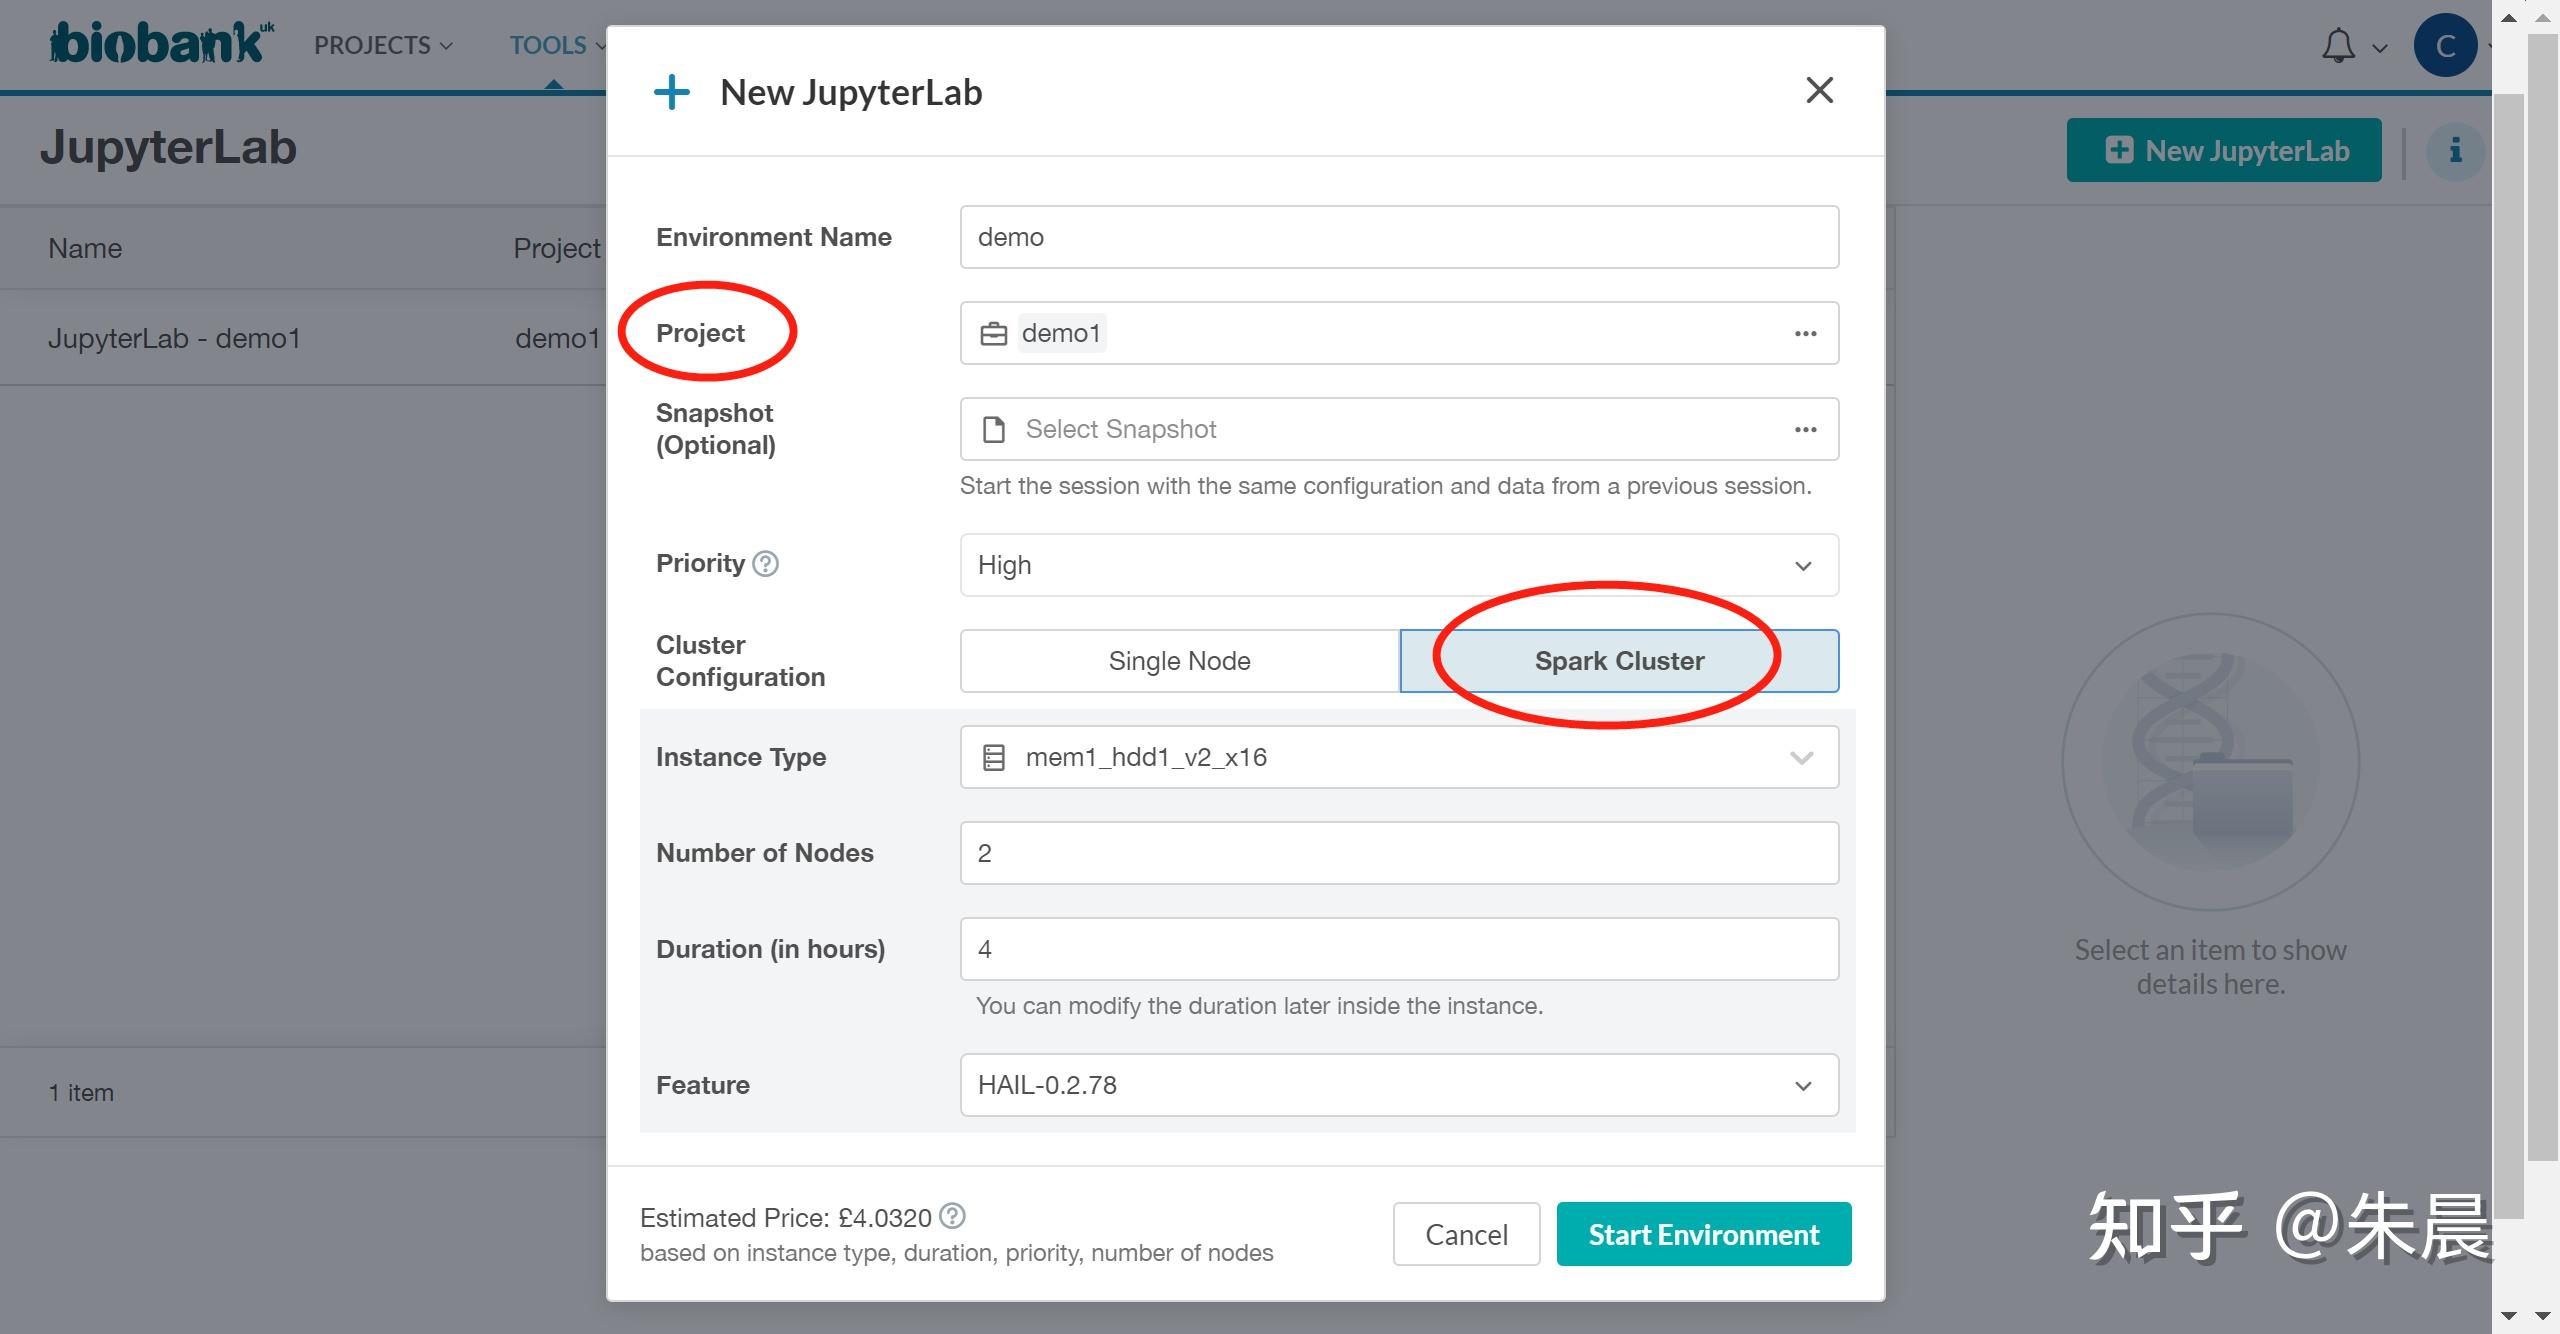The image size is (2560, 1334).
Task: Open the notifications bell icon
Action: point(2338,46)
